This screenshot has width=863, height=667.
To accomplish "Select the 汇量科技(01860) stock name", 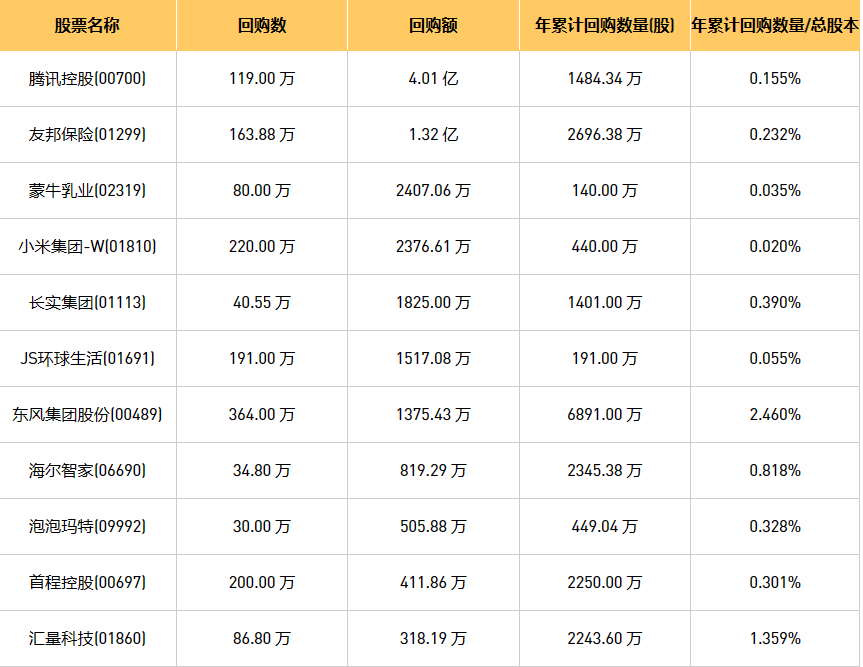I will pos(88,638).
